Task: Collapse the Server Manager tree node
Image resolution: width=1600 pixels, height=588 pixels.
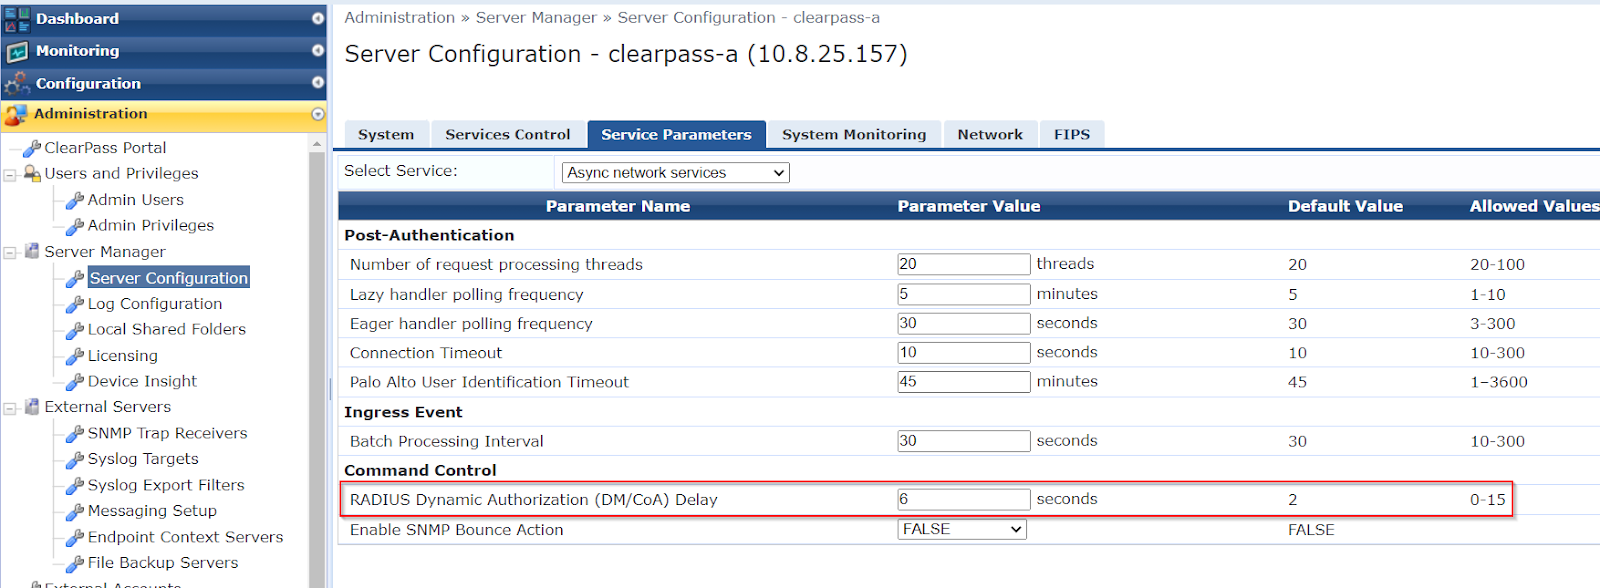Action: tap(10, 253)
